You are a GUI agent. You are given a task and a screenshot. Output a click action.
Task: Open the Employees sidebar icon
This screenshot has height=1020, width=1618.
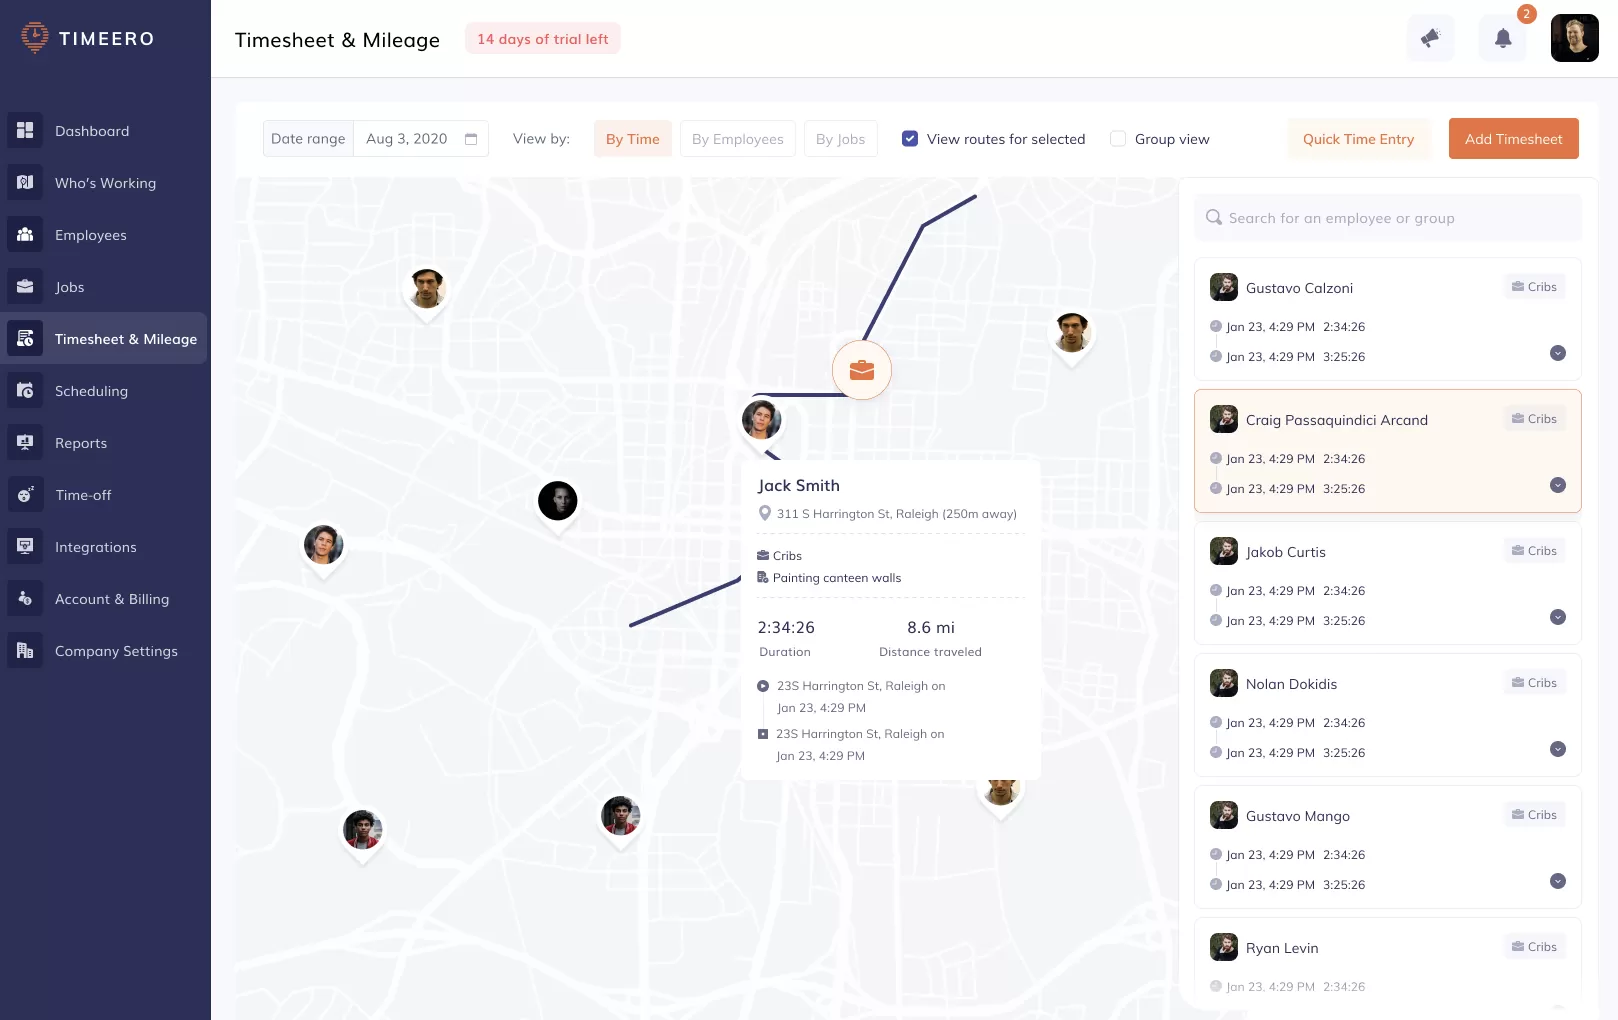(x=25, y=234)
